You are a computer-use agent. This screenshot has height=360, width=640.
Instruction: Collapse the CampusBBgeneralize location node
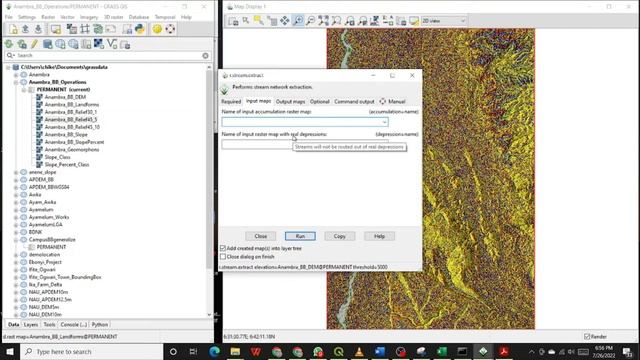[16, 240]
